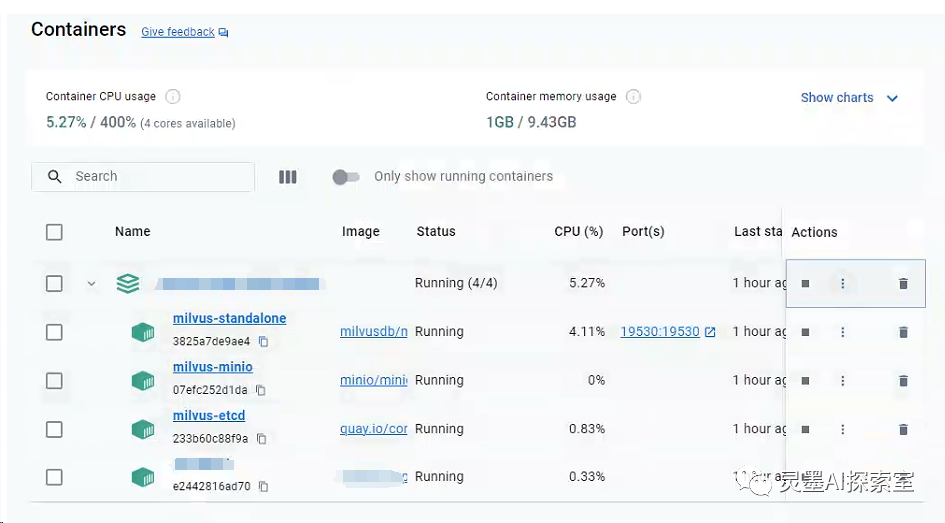Click the Show charts chevron arrow
Image resolution: width=945 pixels, height=523 pixels.
click(x=892, y=98)
